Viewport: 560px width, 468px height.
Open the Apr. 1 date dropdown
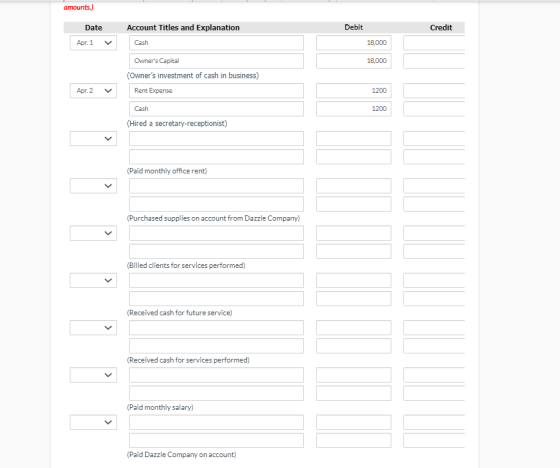tap(93, 43)
